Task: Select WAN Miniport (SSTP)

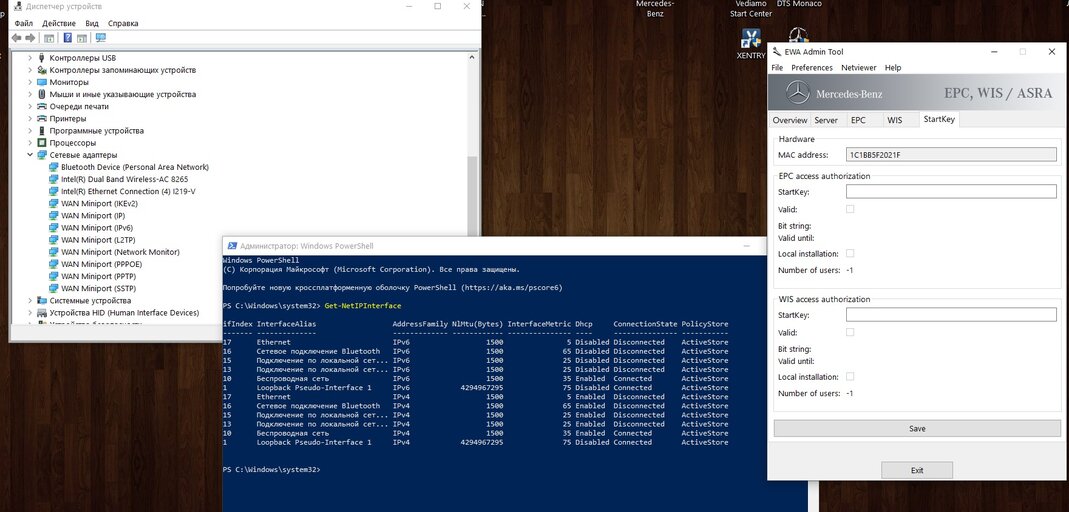Action: coord(98,288)
